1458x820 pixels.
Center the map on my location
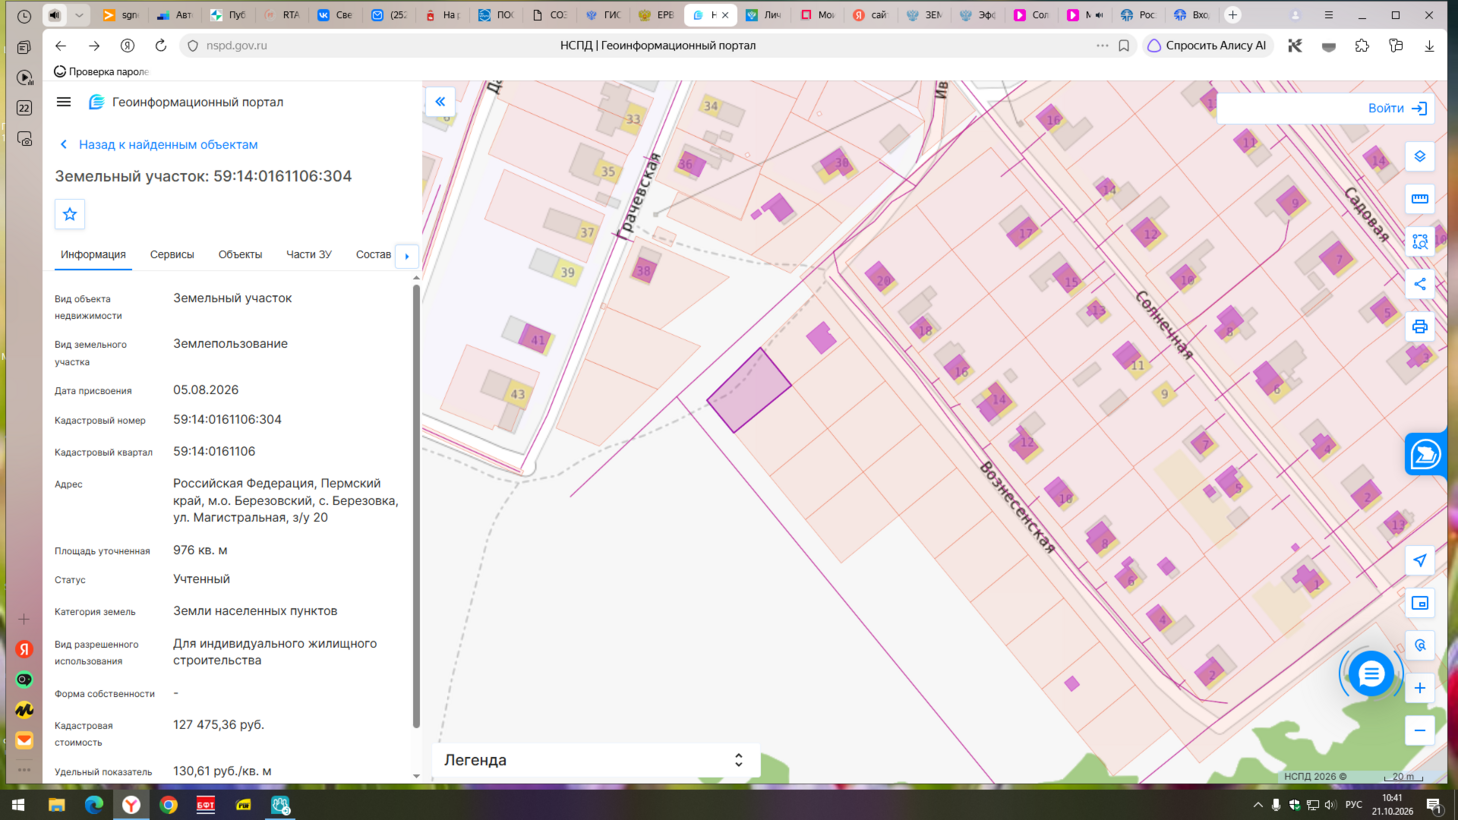click(1419, 561)
